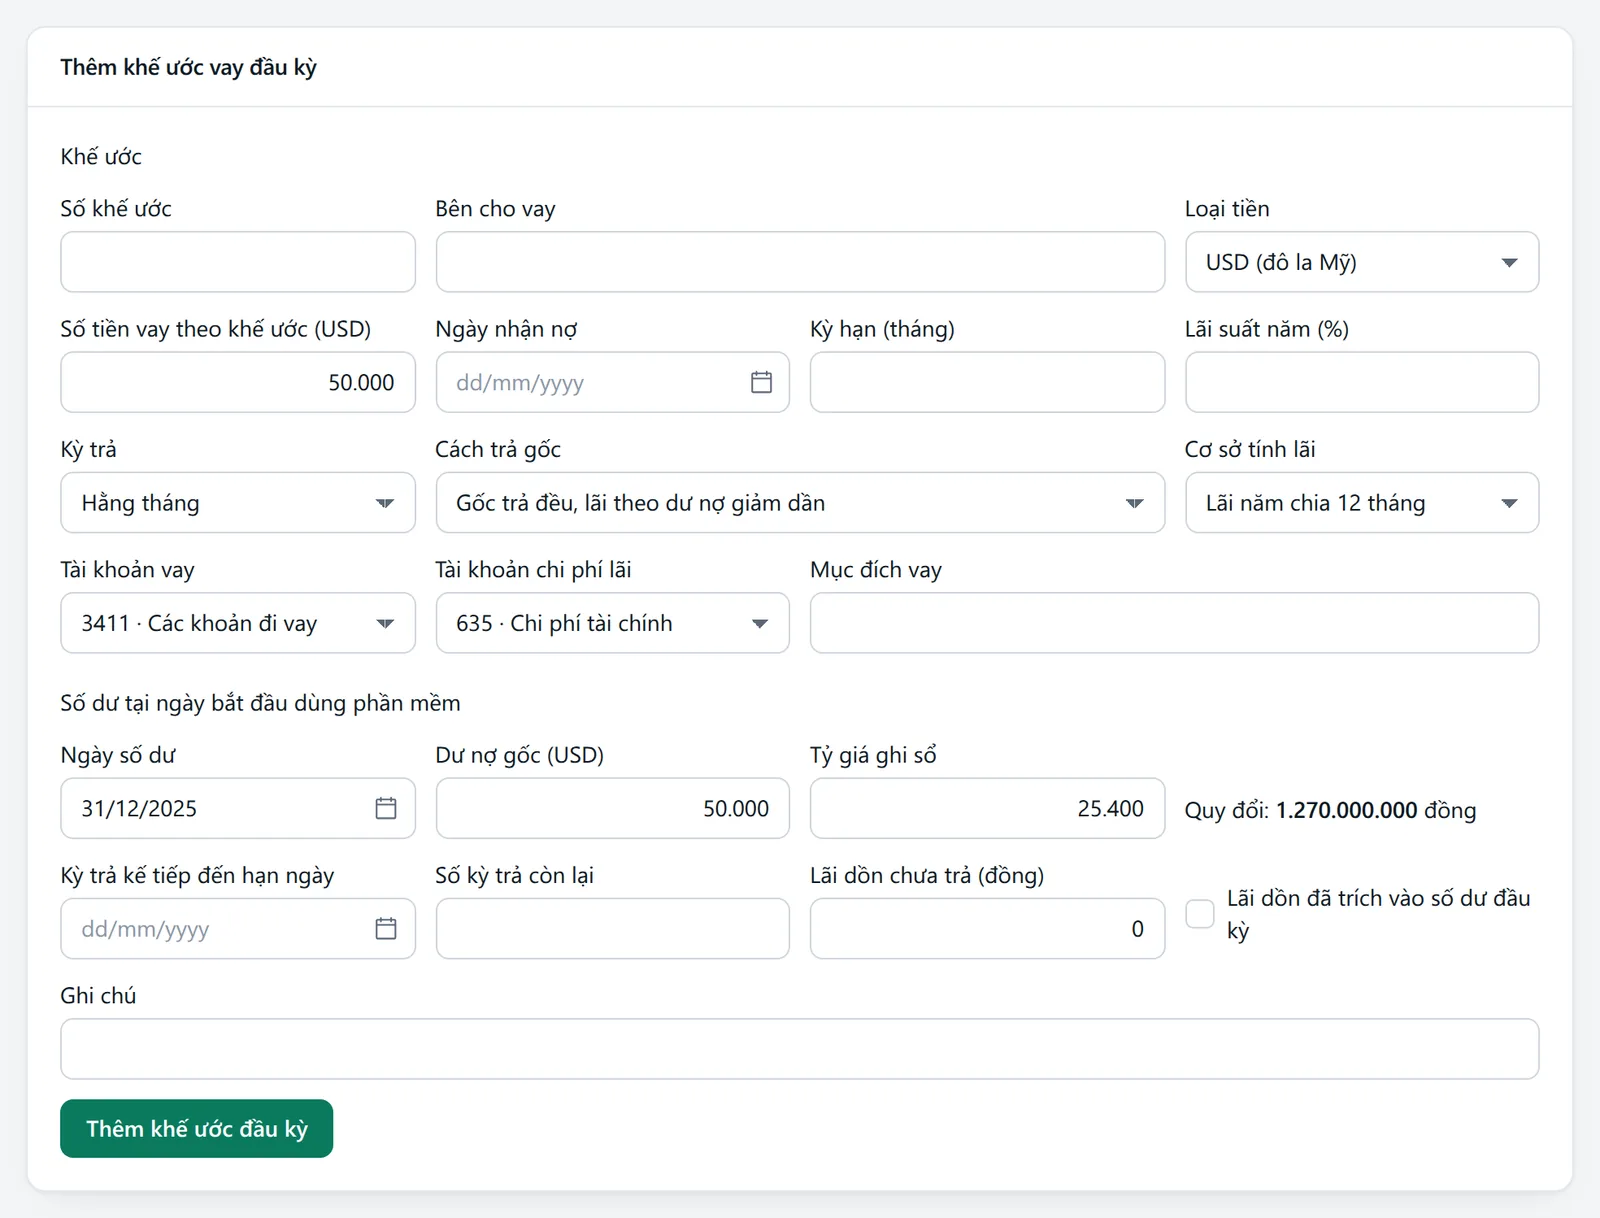Focus the Số kỳ trả còn lại field
Screen dimensions: 1600x1218
point(612,929)
